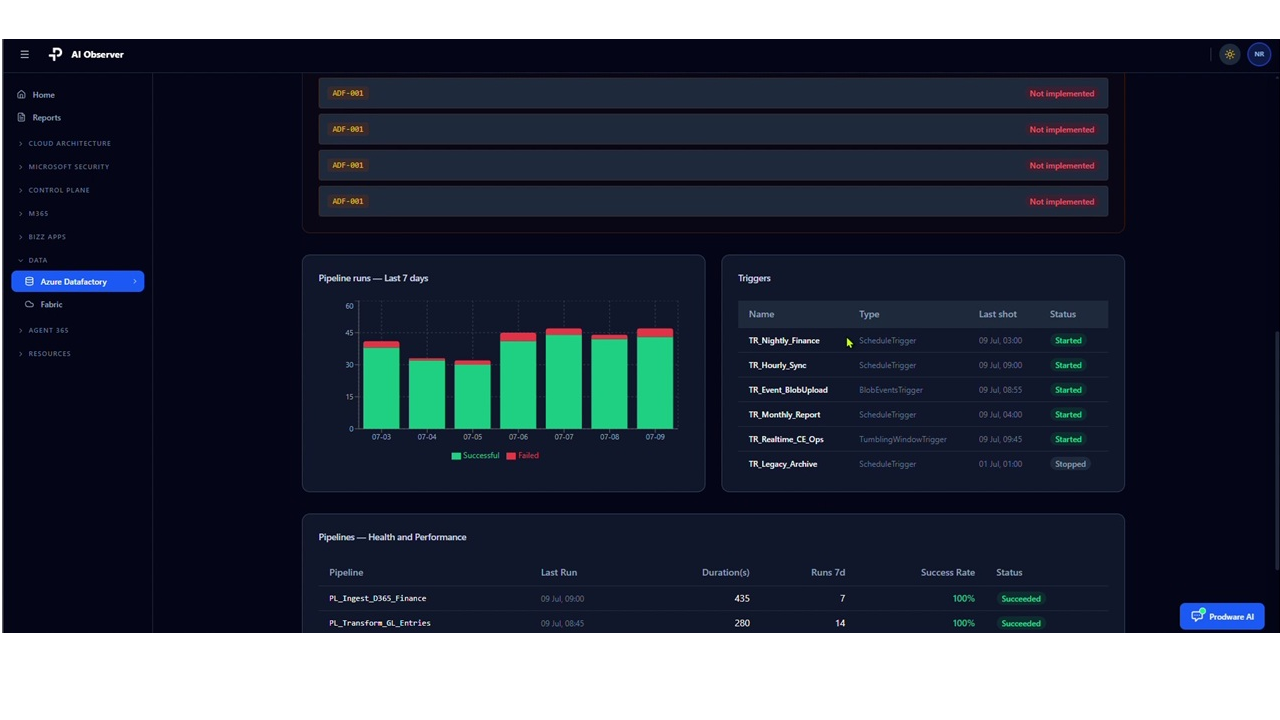
Task: Open the TR_Nightly_Finance trigger
Action: tap(784, 341)
